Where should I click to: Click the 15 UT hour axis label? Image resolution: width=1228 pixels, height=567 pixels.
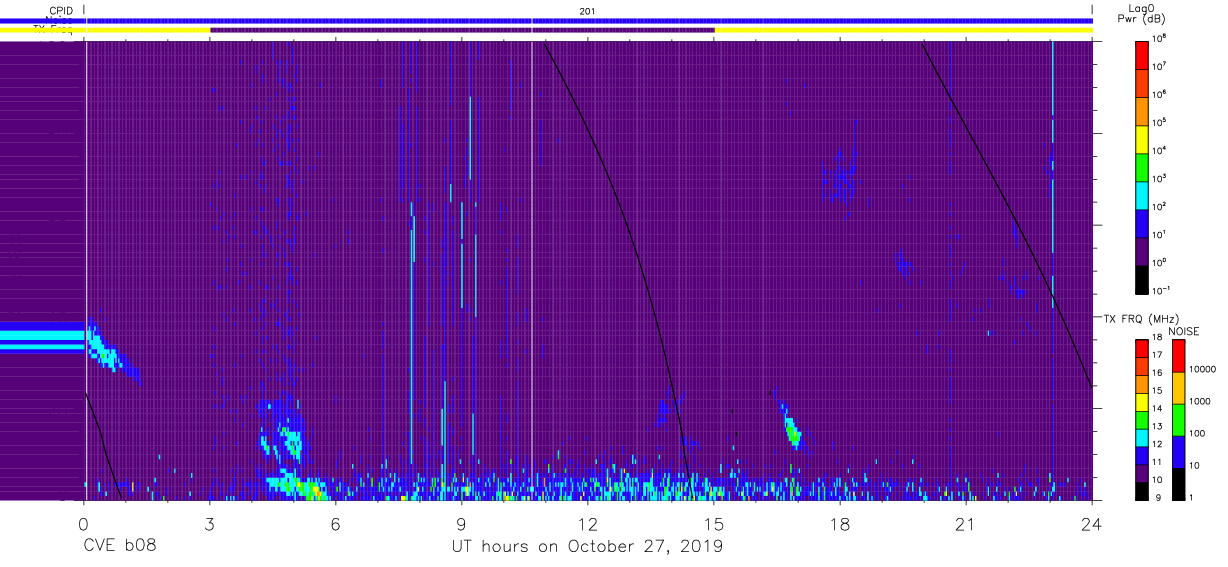click(x=714, y=523)
